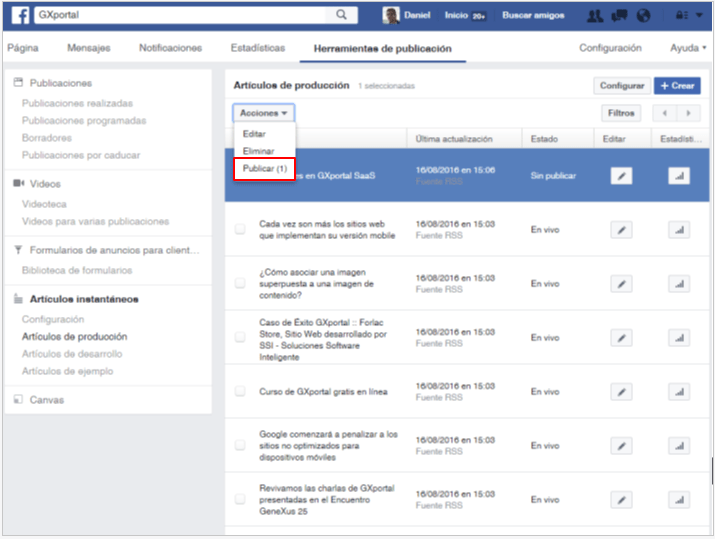Image resolution: width=715 pixels, height=539 pixels.
Task: Open the messages icon in top bar
Action: point(620,16)
